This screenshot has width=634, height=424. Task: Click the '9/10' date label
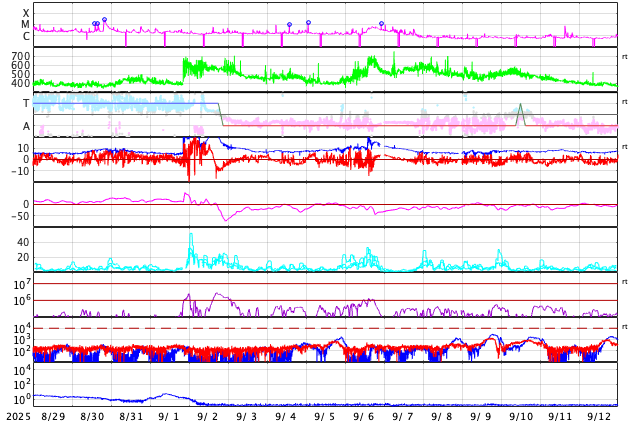521,417
